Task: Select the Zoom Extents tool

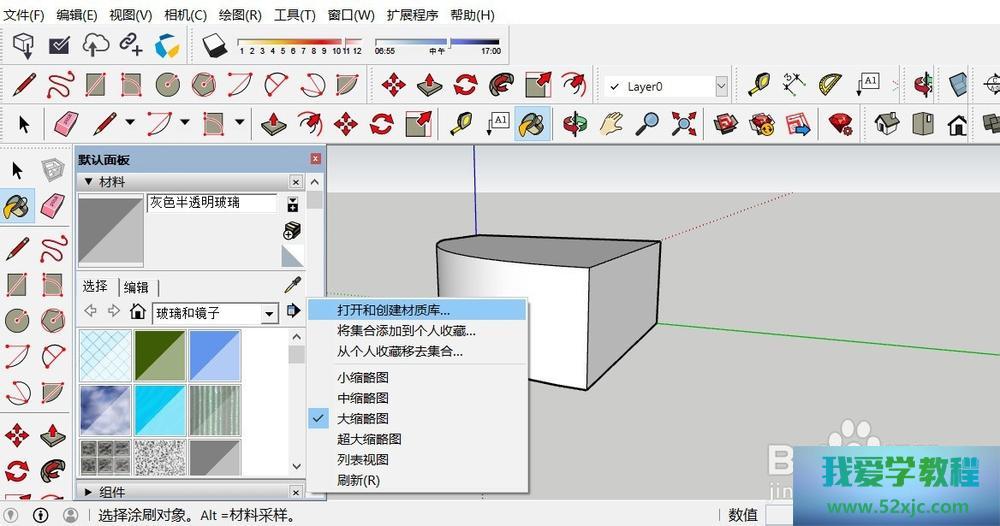Action: [684, 124]
